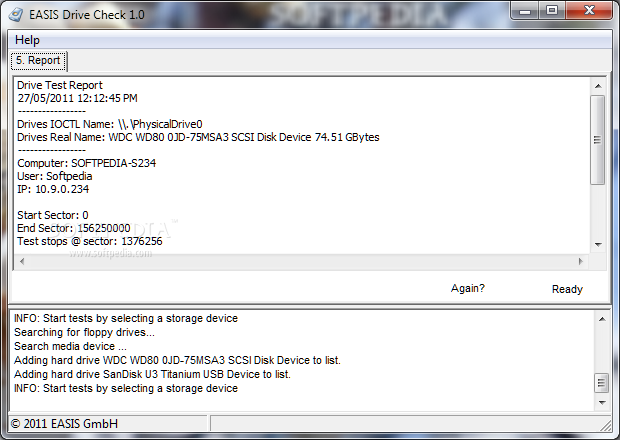Viewport: 620px width, 440px height.
Task: Click the 'Drives IOCTL Name' line
Action: (110, 124)
